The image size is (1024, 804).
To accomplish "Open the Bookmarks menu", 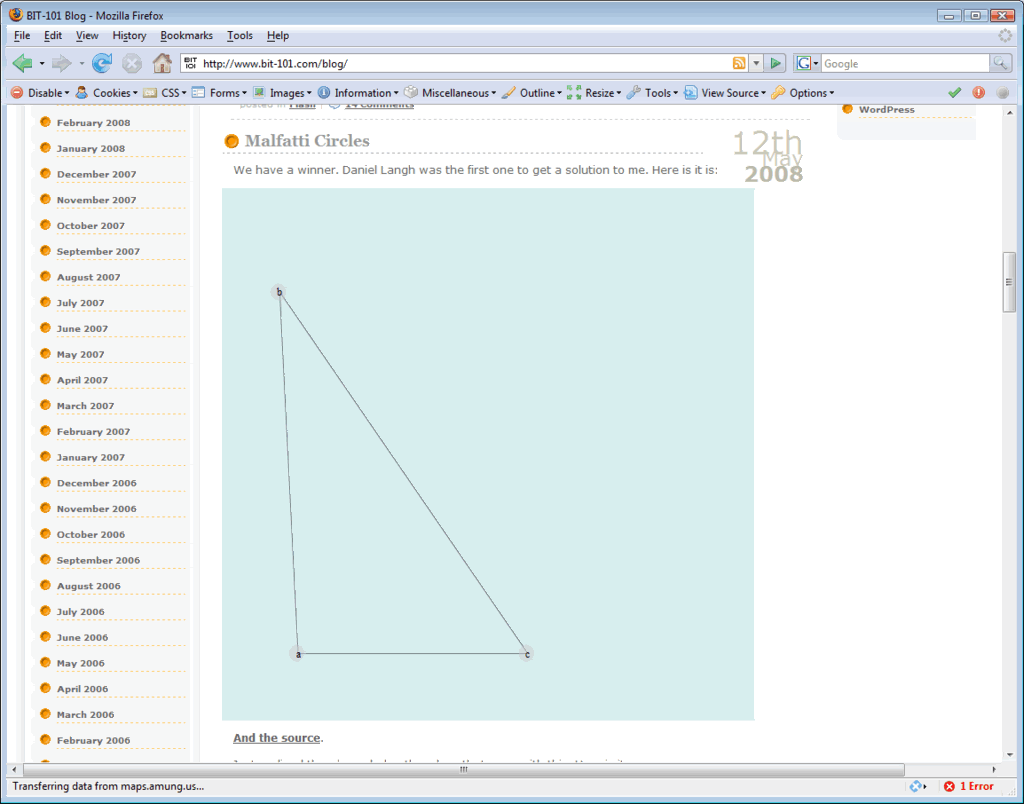I will (186, 35).
